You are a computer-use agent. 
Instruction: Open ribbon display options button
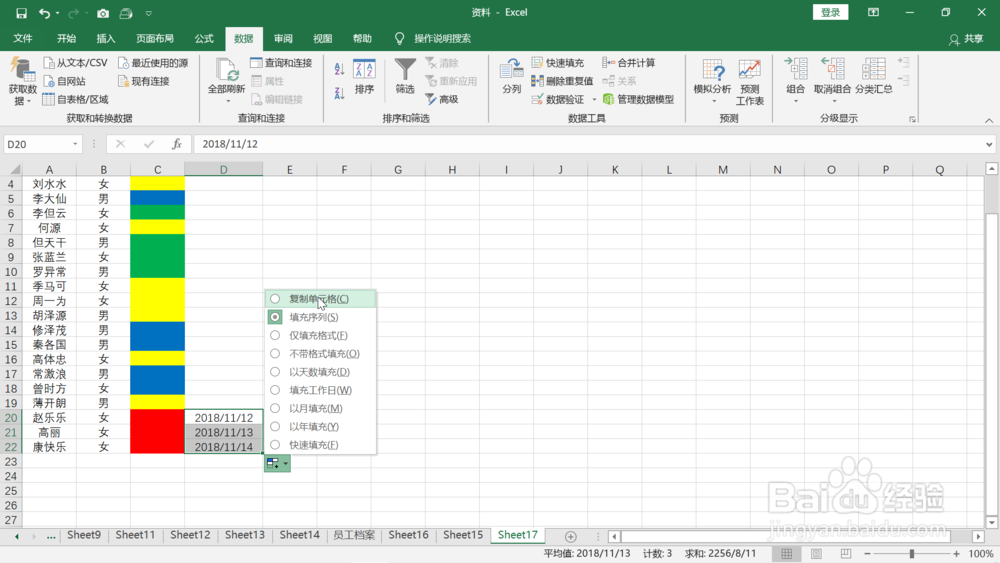coord(874,12)
